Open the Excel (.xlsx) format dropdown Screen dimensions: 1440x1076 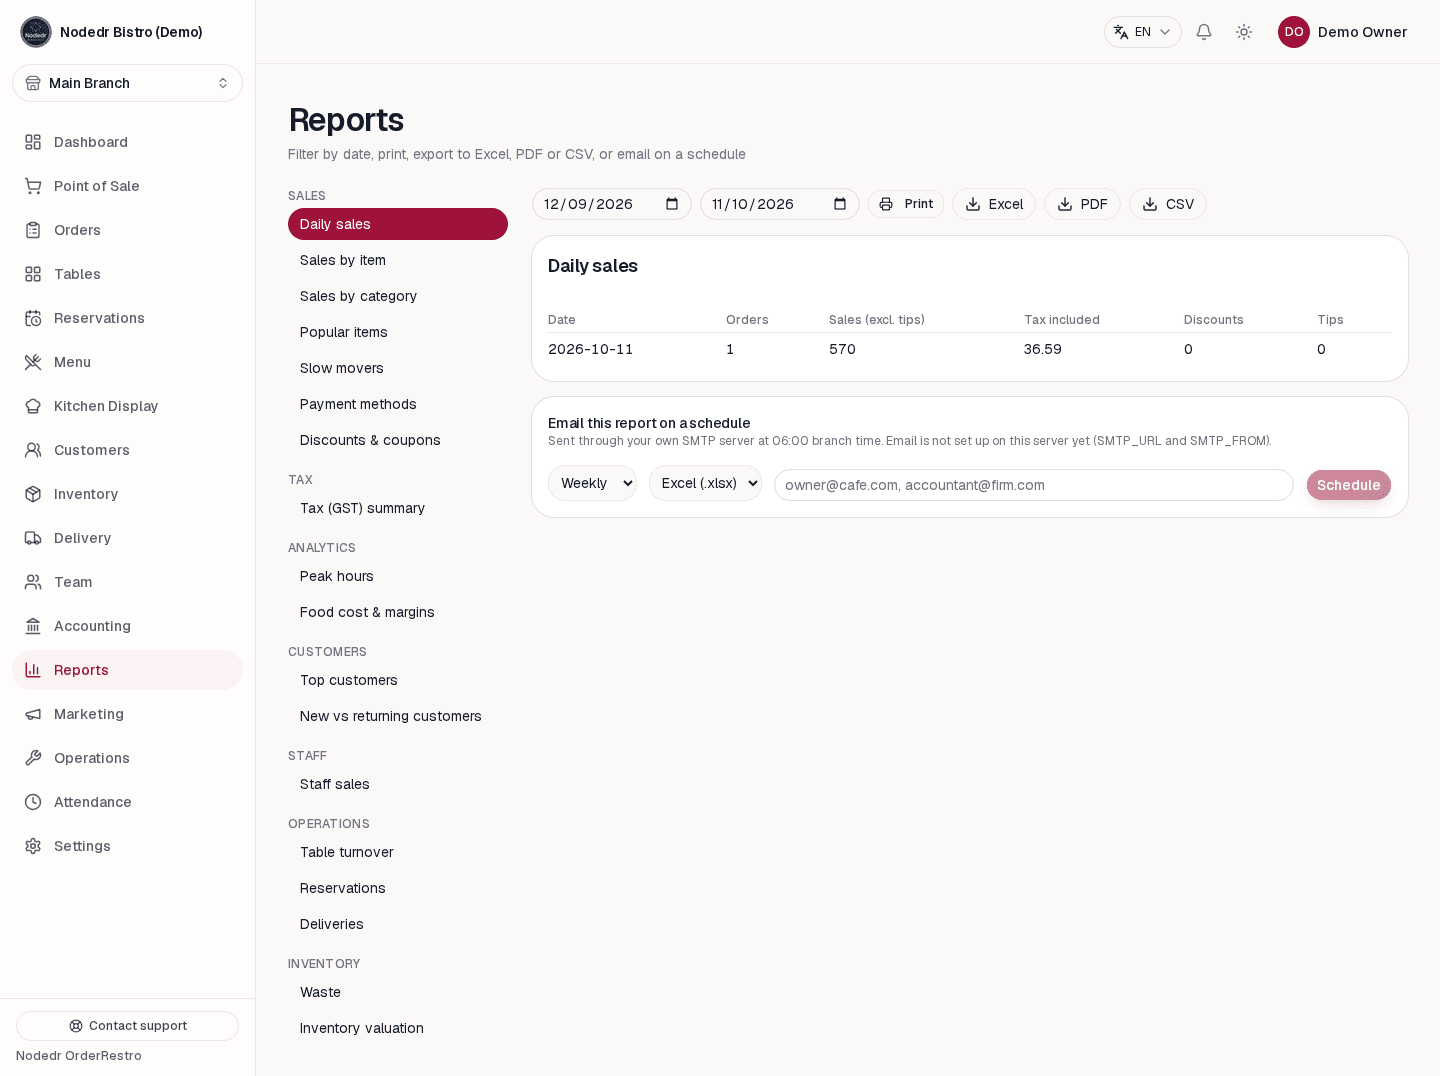coord(705,483)
